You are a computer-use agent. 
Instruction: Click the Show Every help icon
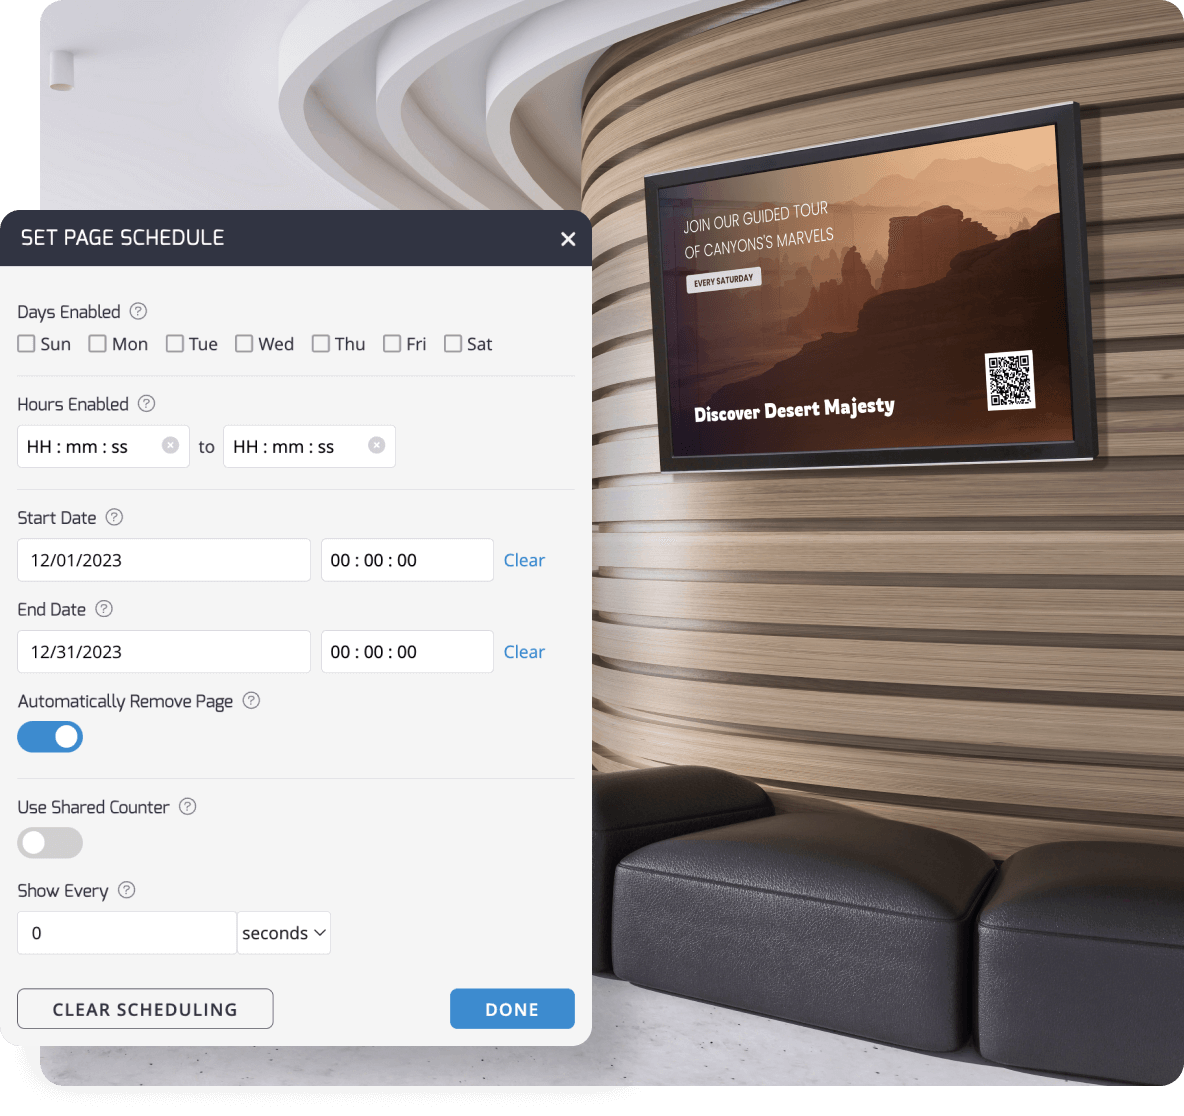coord(127,890)
